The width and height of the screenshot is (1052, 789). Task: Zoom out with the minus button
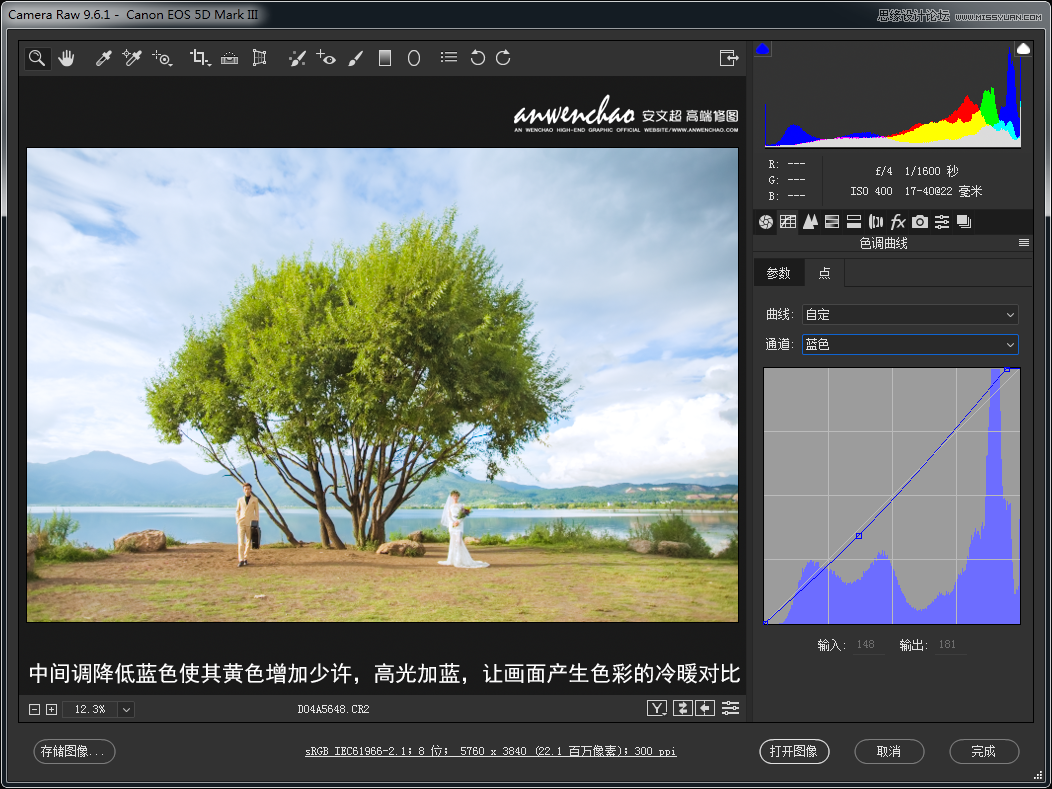[x=34, y=709]
